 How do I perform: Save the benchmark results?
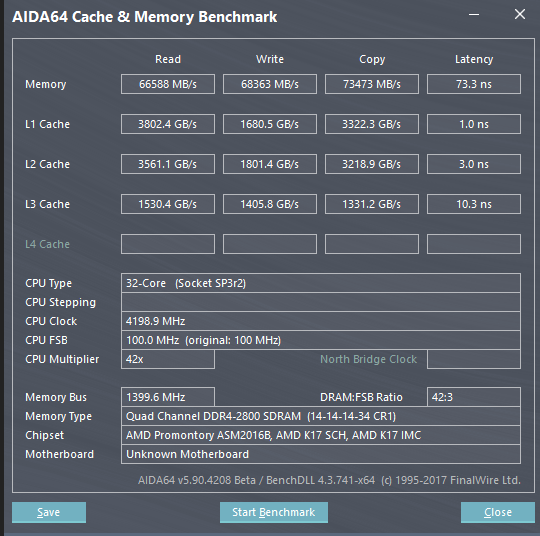49,512
